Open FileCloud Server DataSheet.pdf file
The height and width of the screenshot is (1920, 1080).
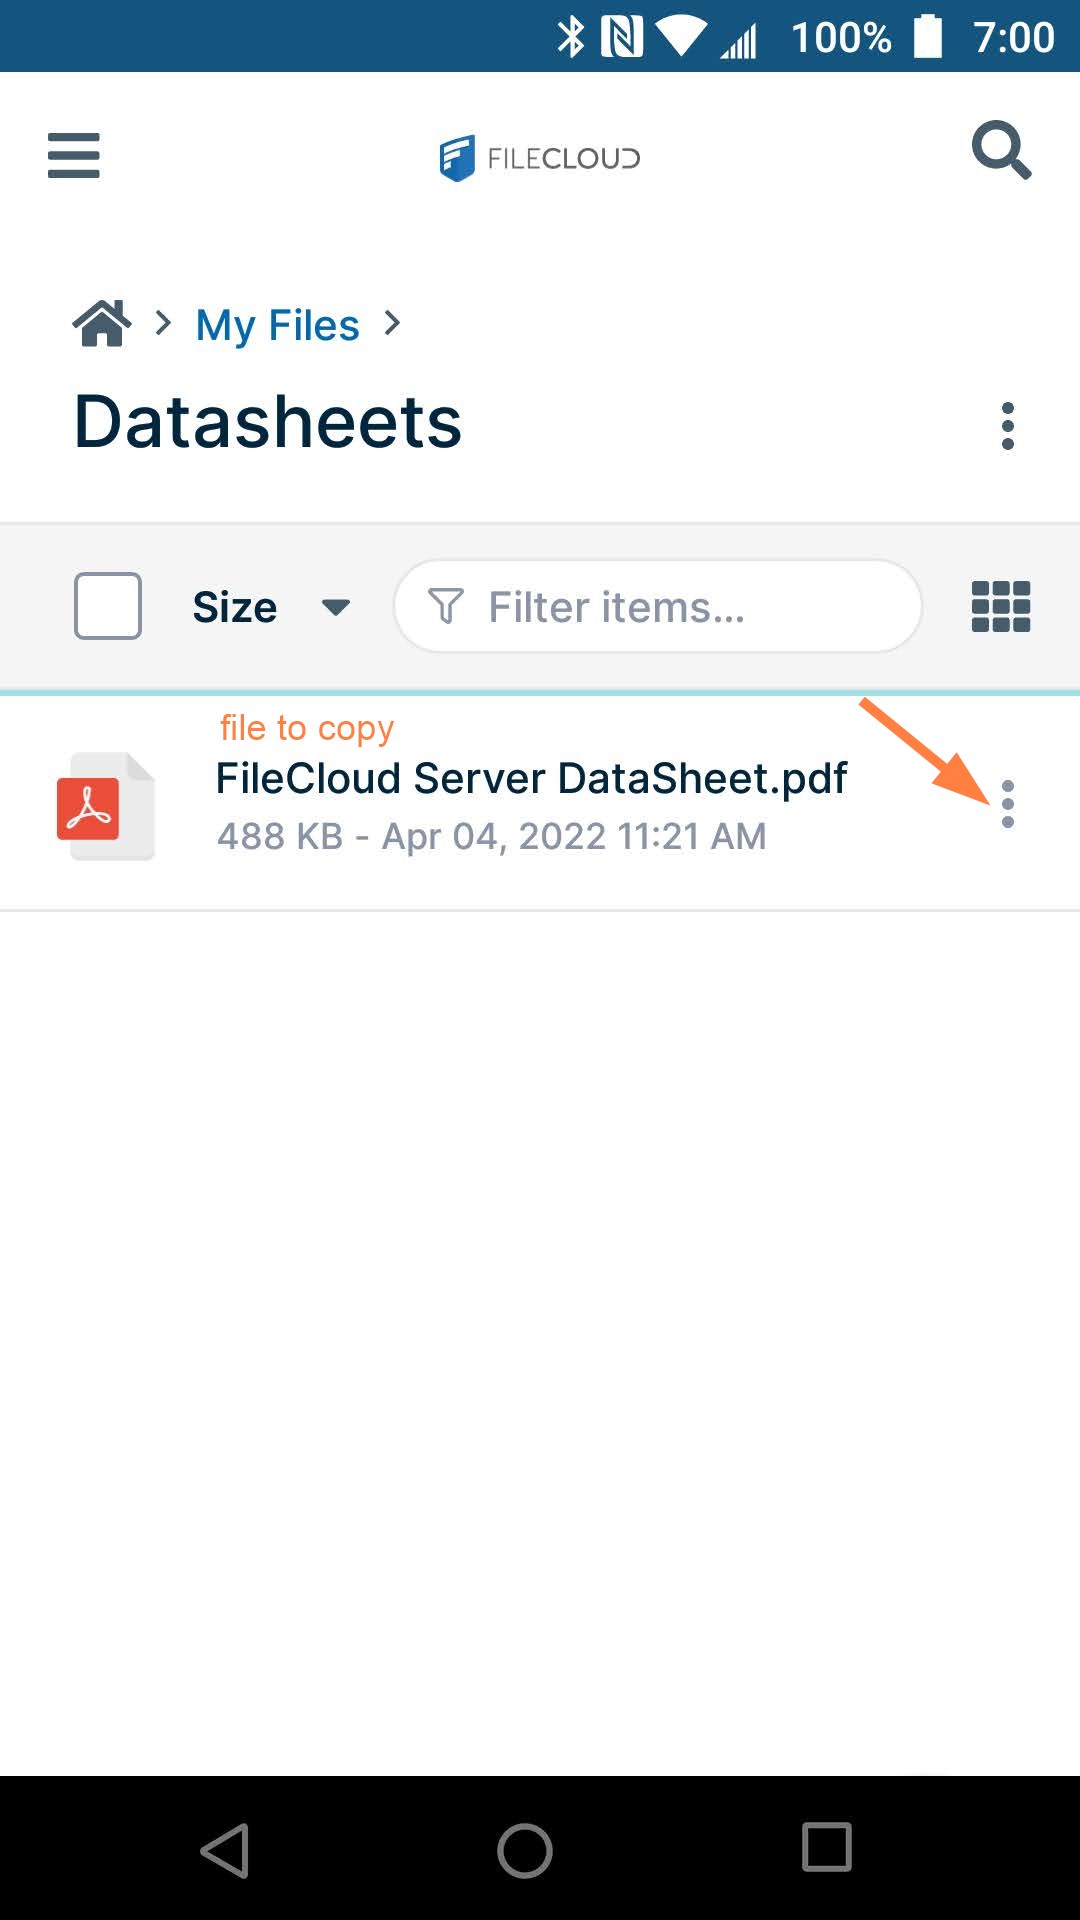[531, 779]
